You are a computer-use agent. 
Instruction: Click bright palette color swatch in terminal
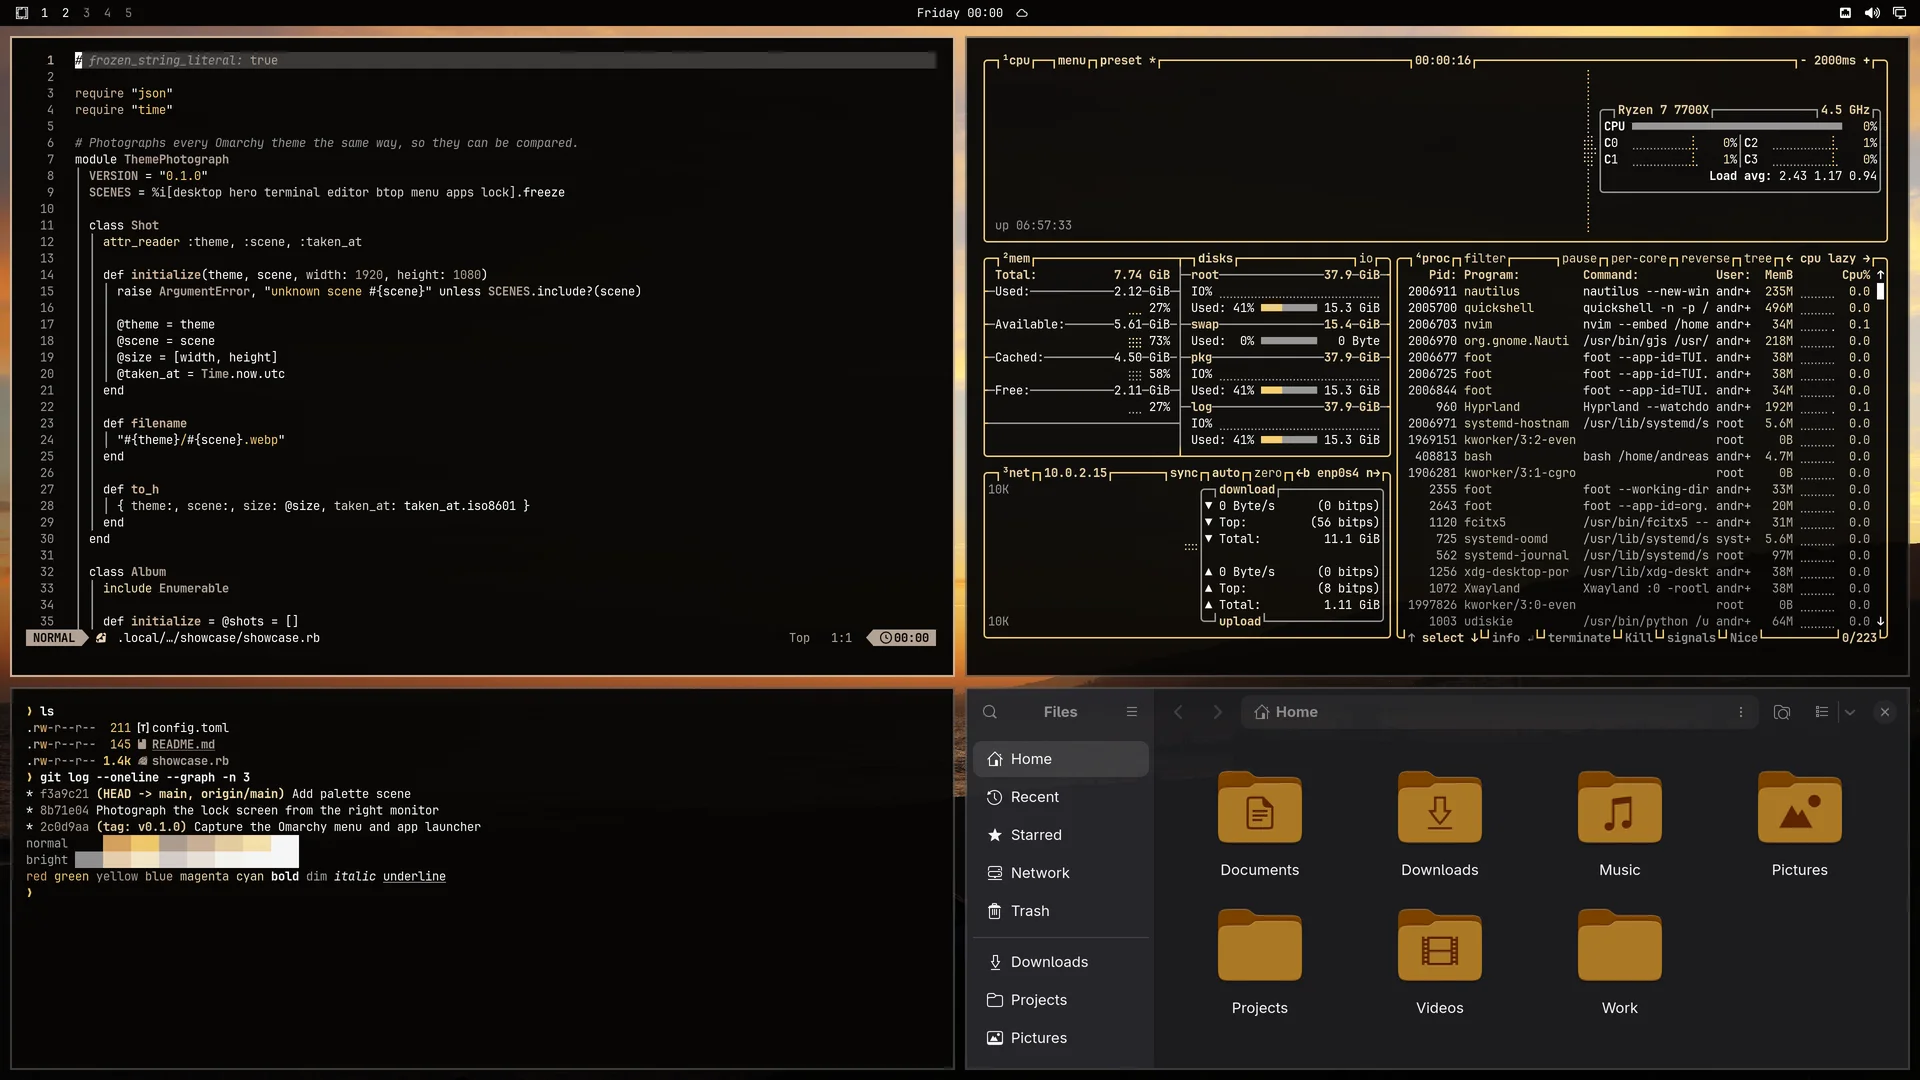pyautogui.click(x=187, y=860)
